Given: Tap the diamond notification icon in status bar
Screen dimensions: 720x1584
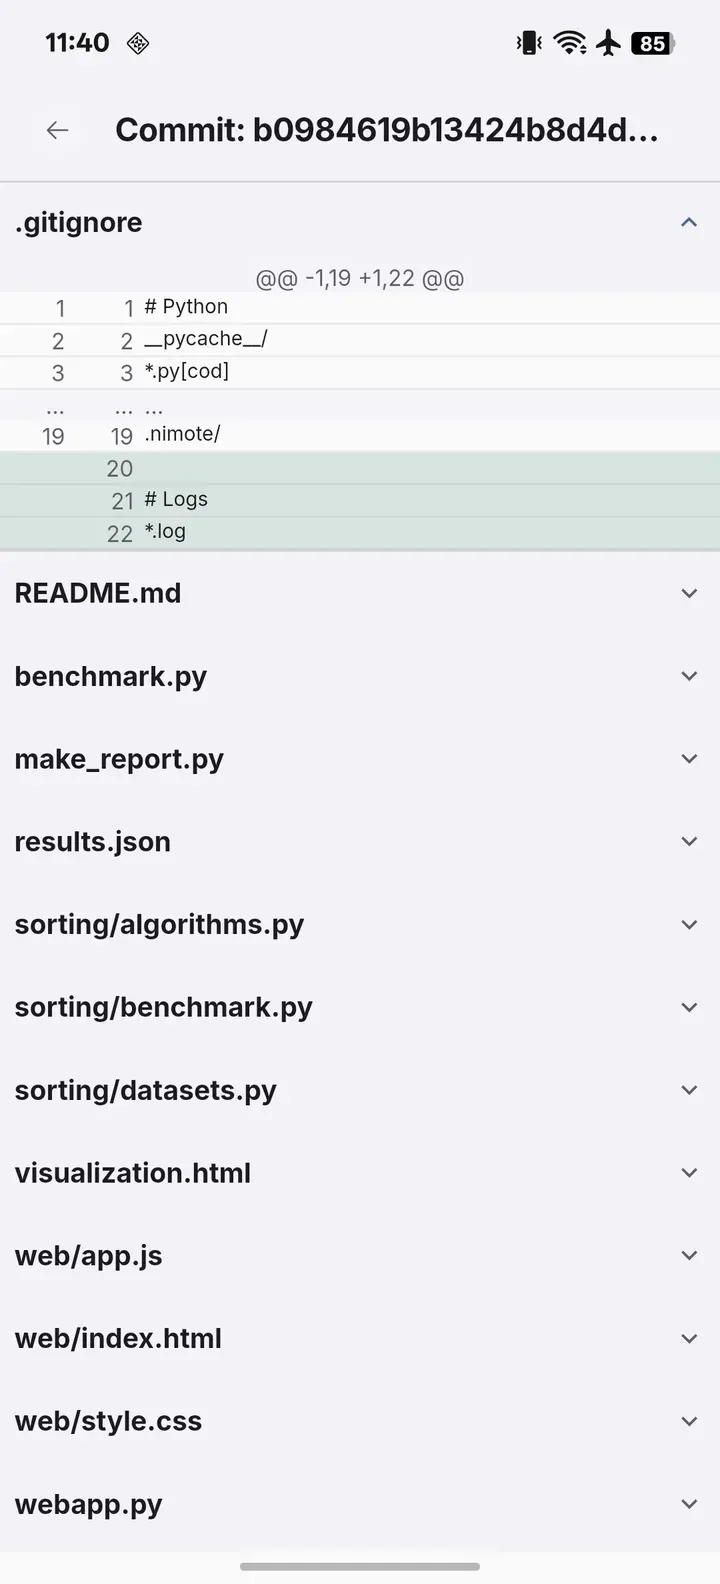Looking at the screenshot, I should point(138,43).
